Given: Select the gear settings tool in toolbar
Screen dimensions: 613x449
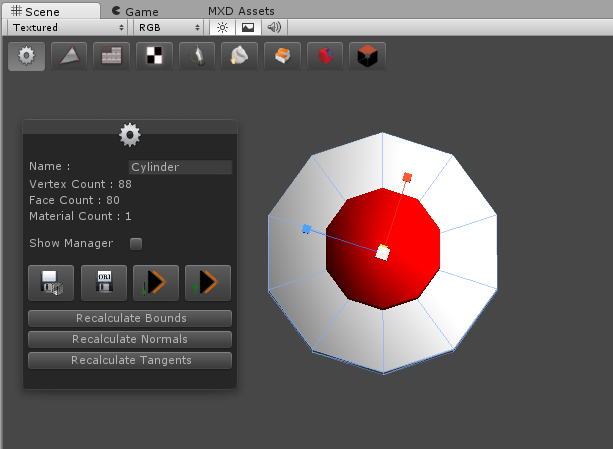Looking at the screenshot, I should (x=27, y=56).
